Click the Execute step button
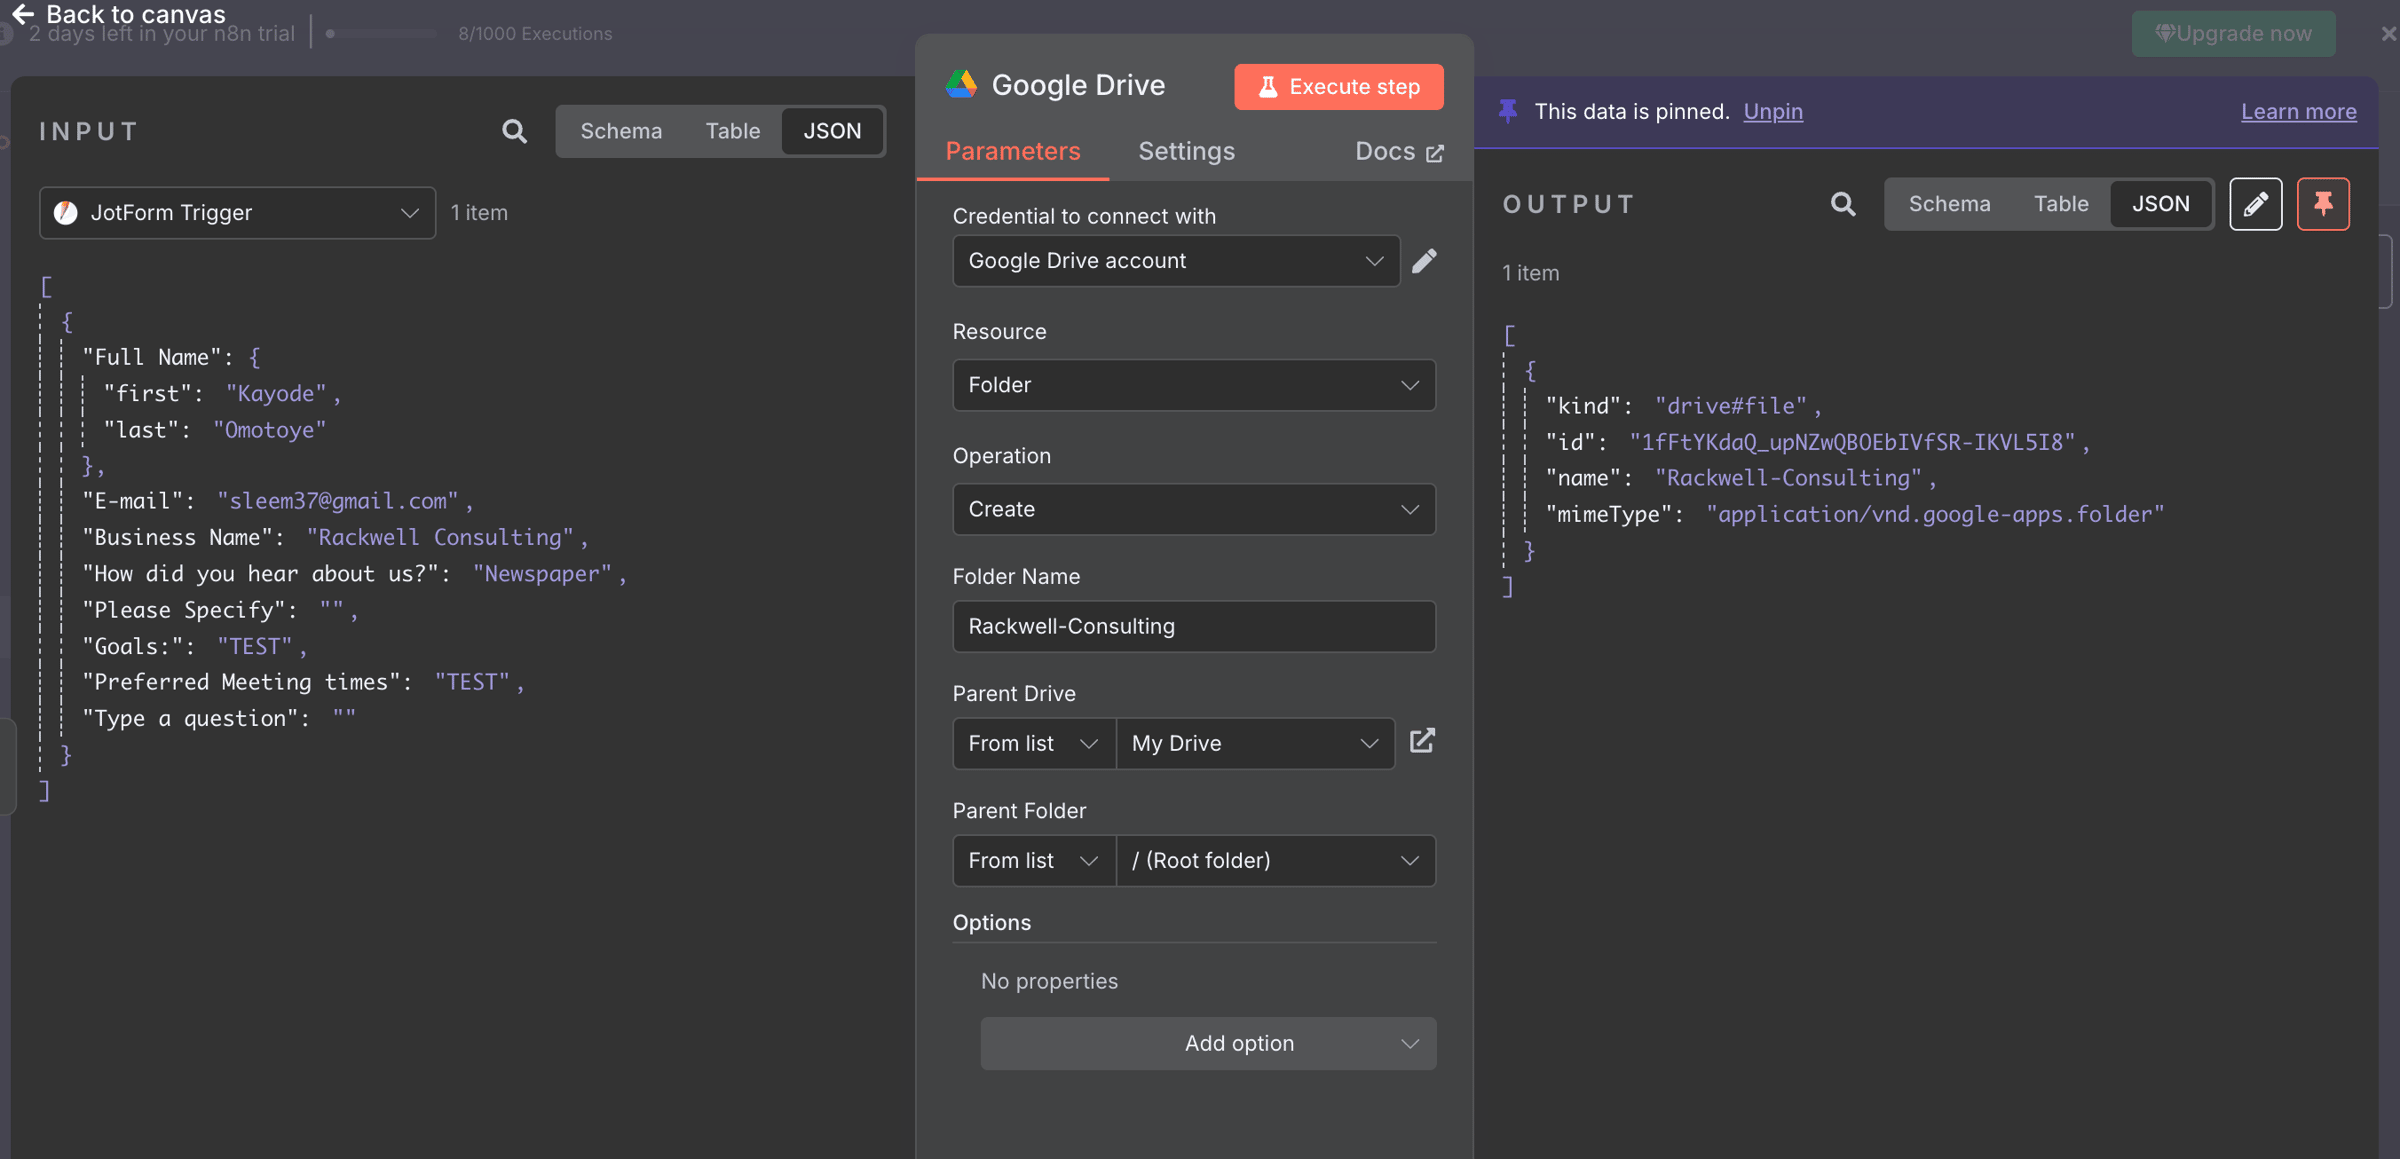The height and width of the screenshot is (1159, 2400). click(1338, 87)
